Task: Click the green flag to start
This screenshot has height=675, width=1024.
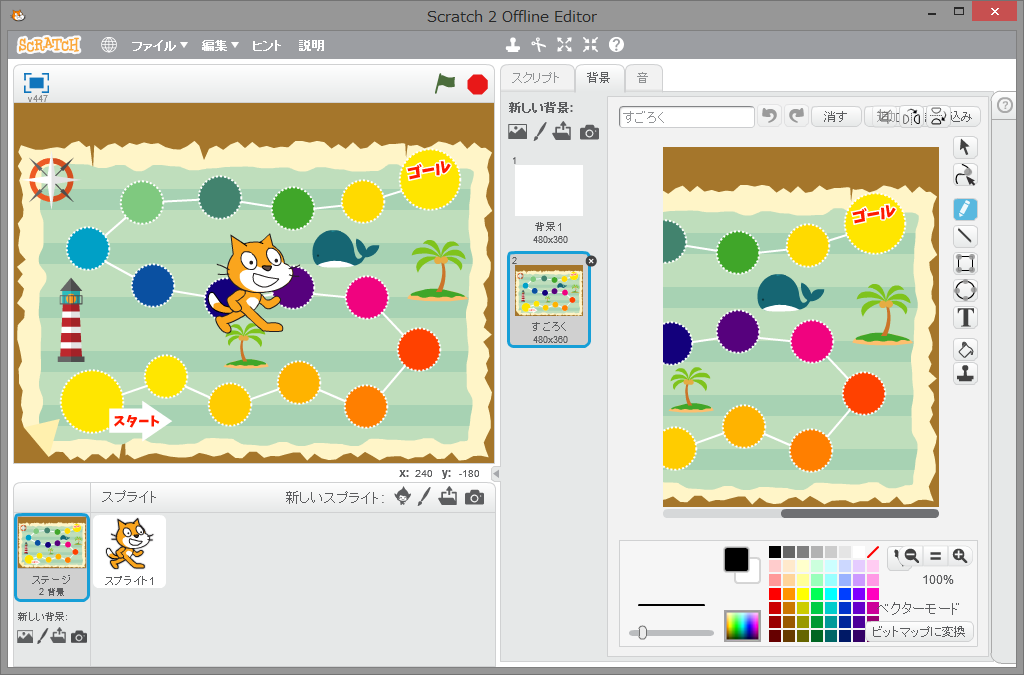Action: pyautogui.click(x=445, y=84)
